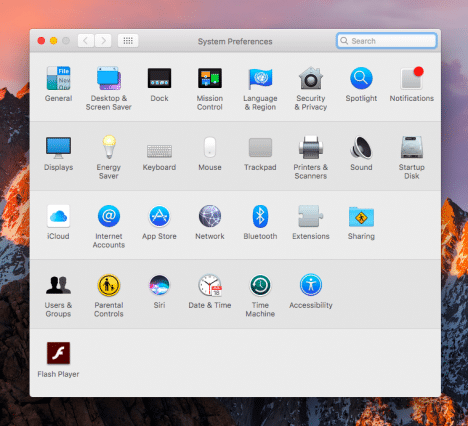Focus the Search field

[x=387, y=41]
